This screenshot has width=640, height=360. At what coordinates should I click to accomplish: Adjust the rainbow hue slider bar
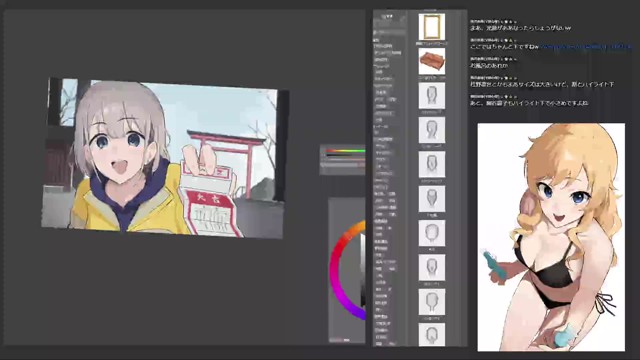(x=345, y=151)
